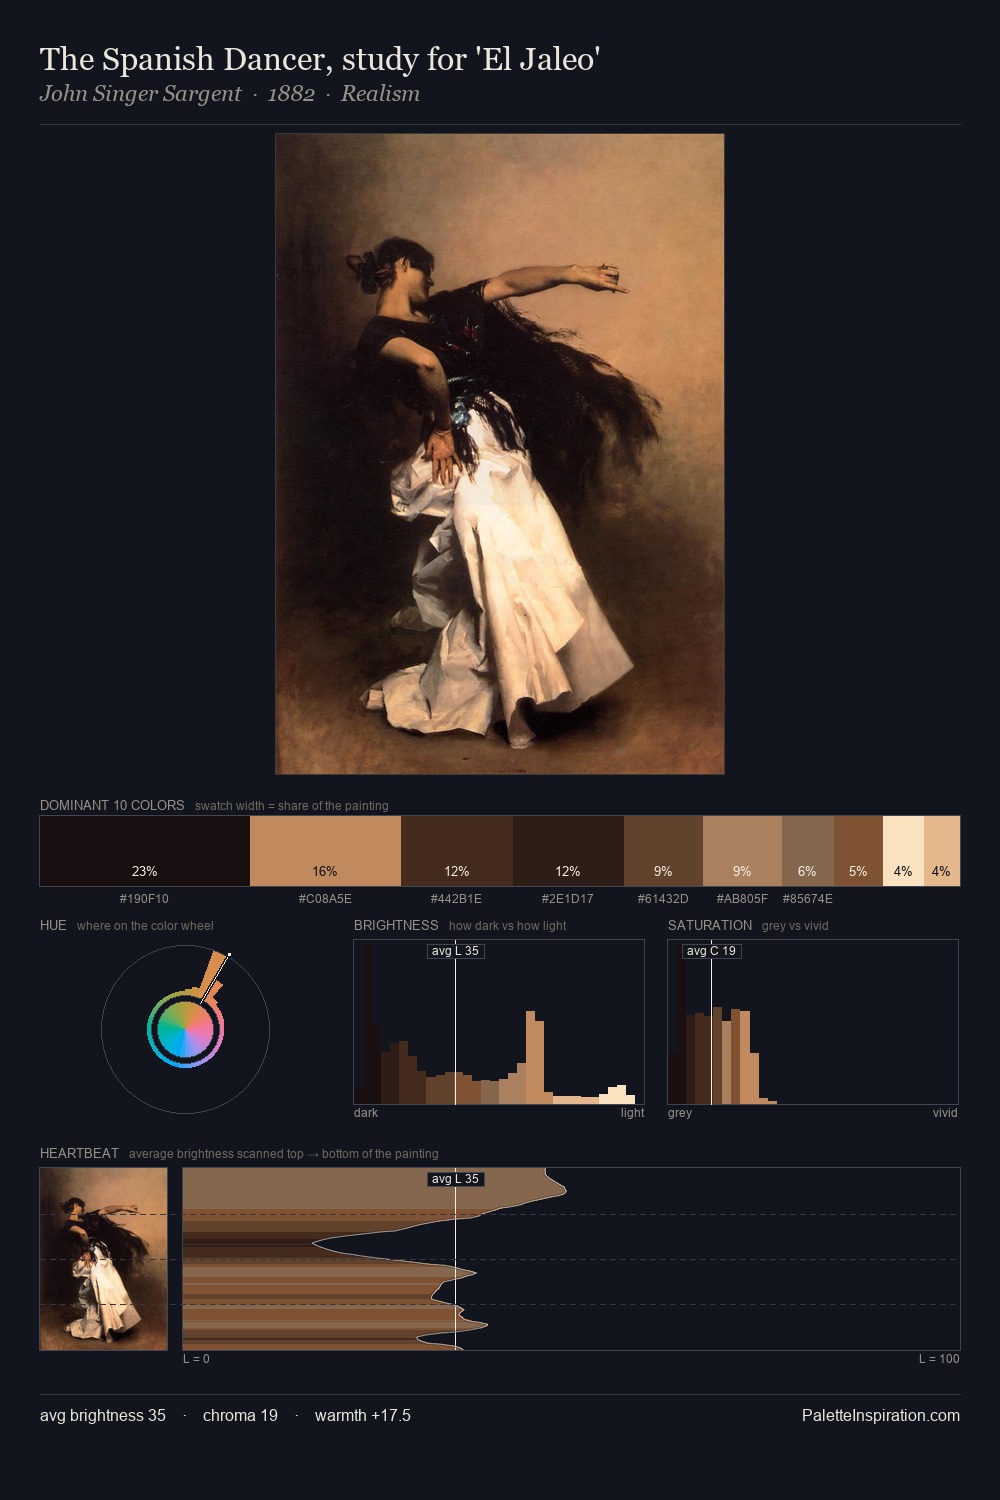Click the #C08A5E hex code label
The image size is (1000, 1500).
coord(325,898)
